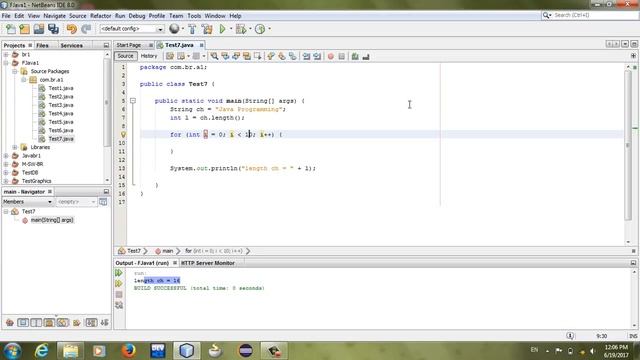Screen dimensions: 640x360
Task: Open the Start Page editor tab
Action: point(129,45)
